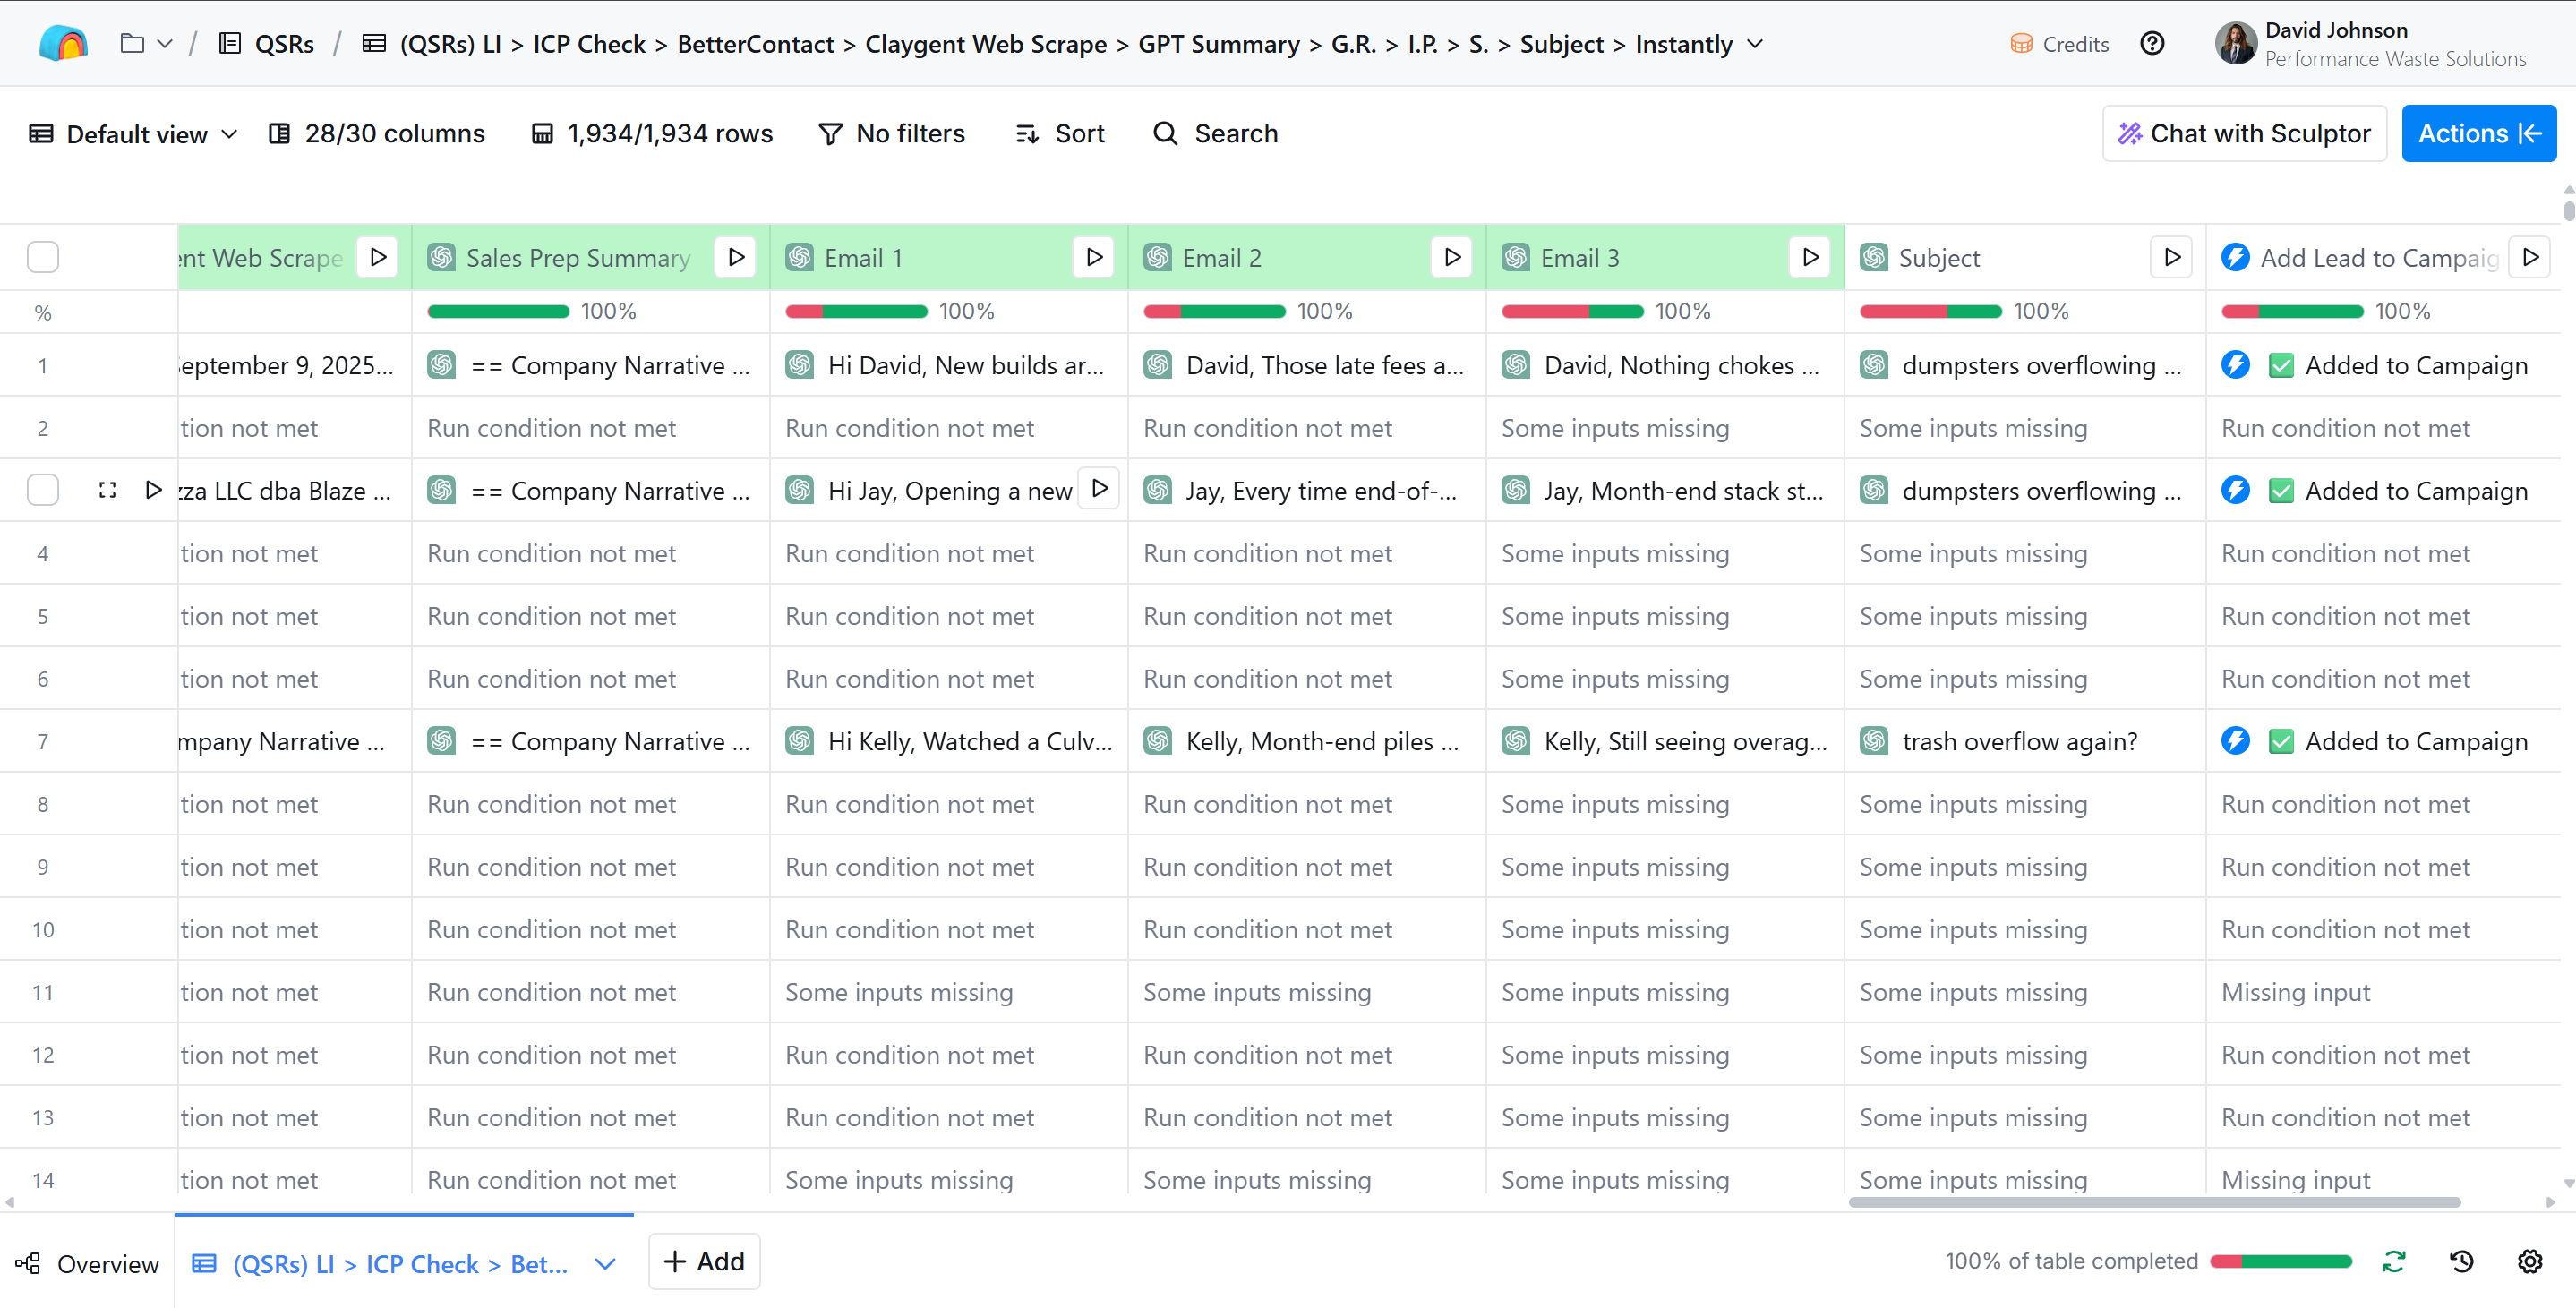
Task: Click the run icon on Email 1 column
Action: tap(1094, 257)
